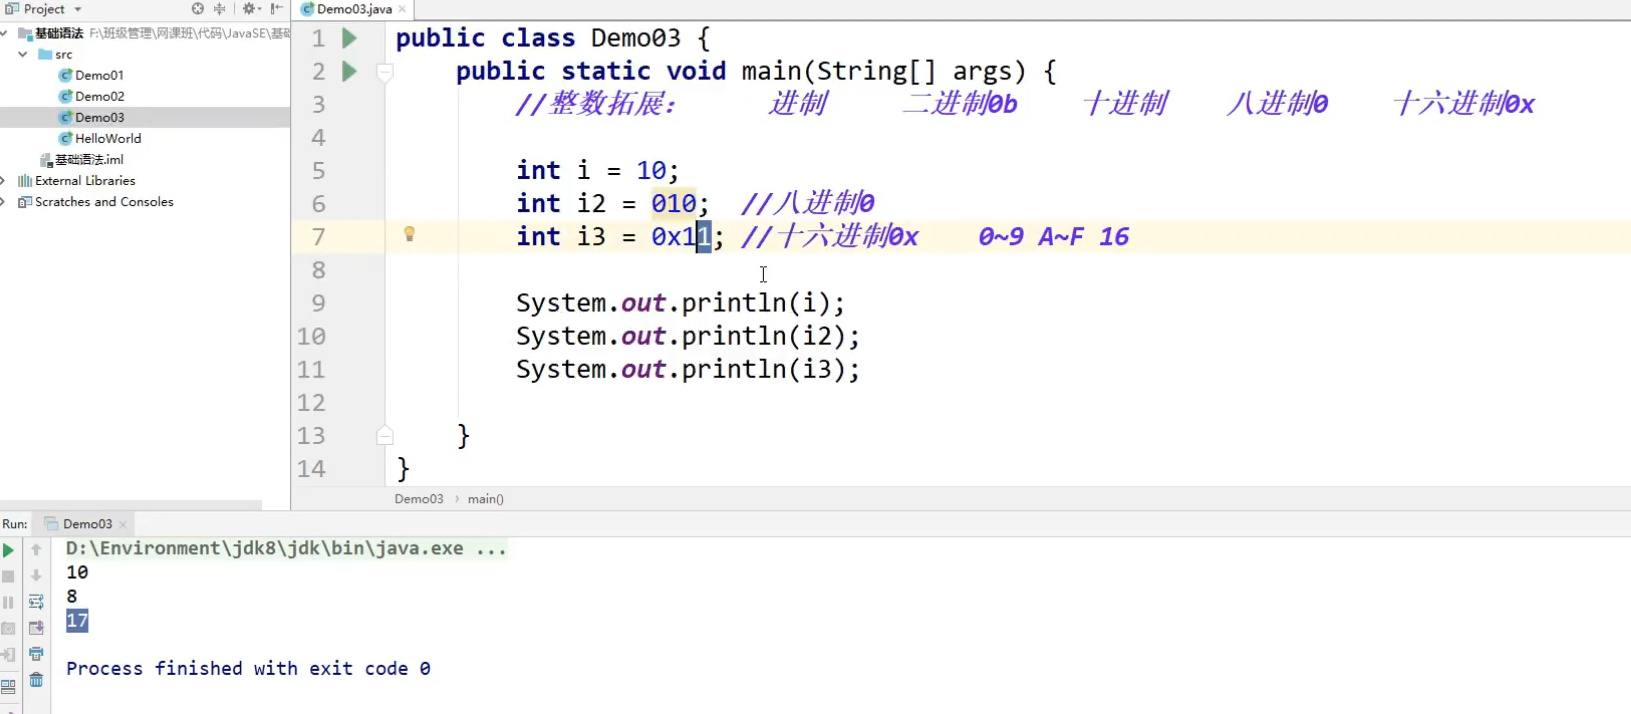1631x714 pixels.
Task: Select the 基础语法.iml file
Action: (89, 159)
